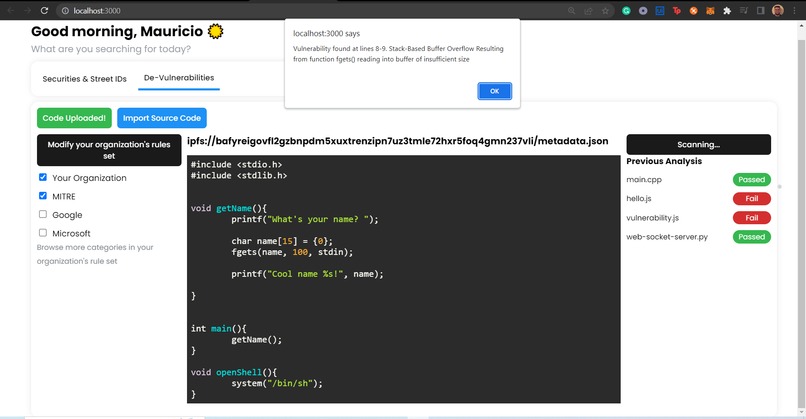Select vulnerability.js in Previous Analysis
Viewport: 806px width, 419px height.
pos(652,218)
